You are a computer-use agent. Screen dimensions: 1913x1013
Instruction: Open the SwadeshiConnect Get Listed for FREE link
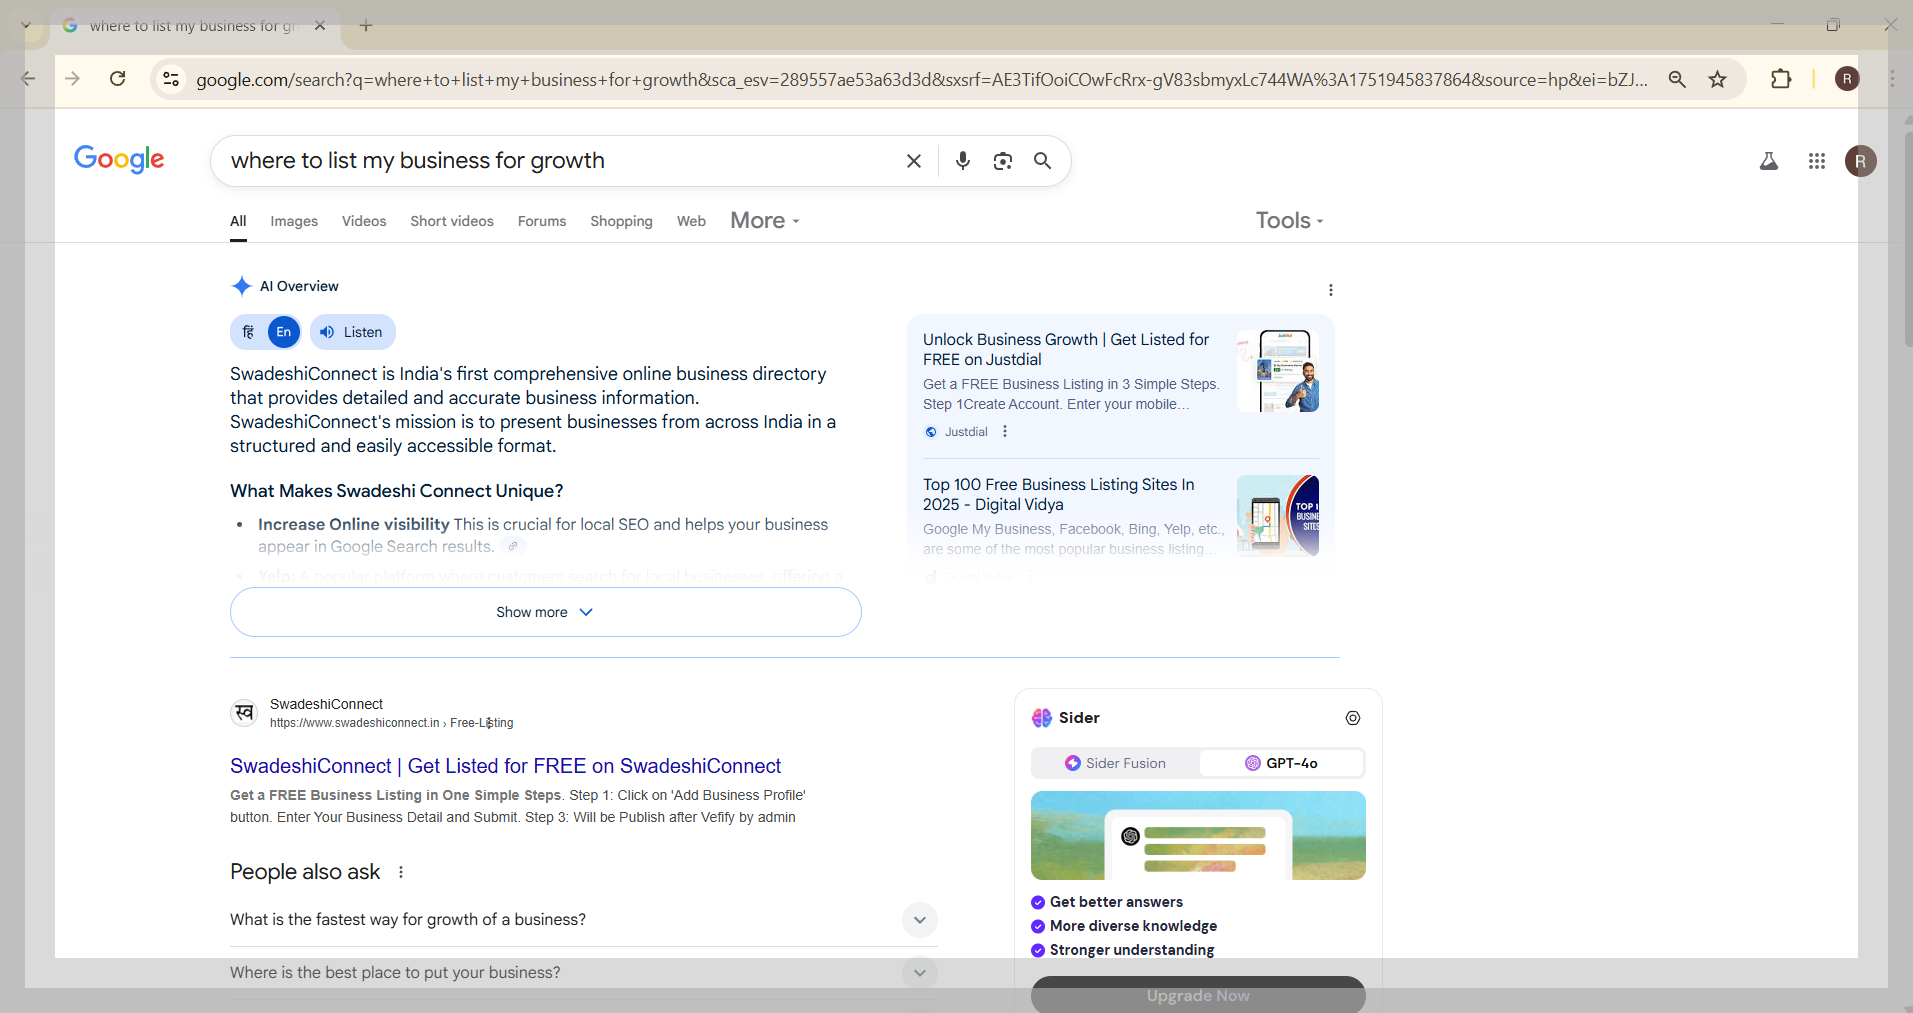[505, 766]
